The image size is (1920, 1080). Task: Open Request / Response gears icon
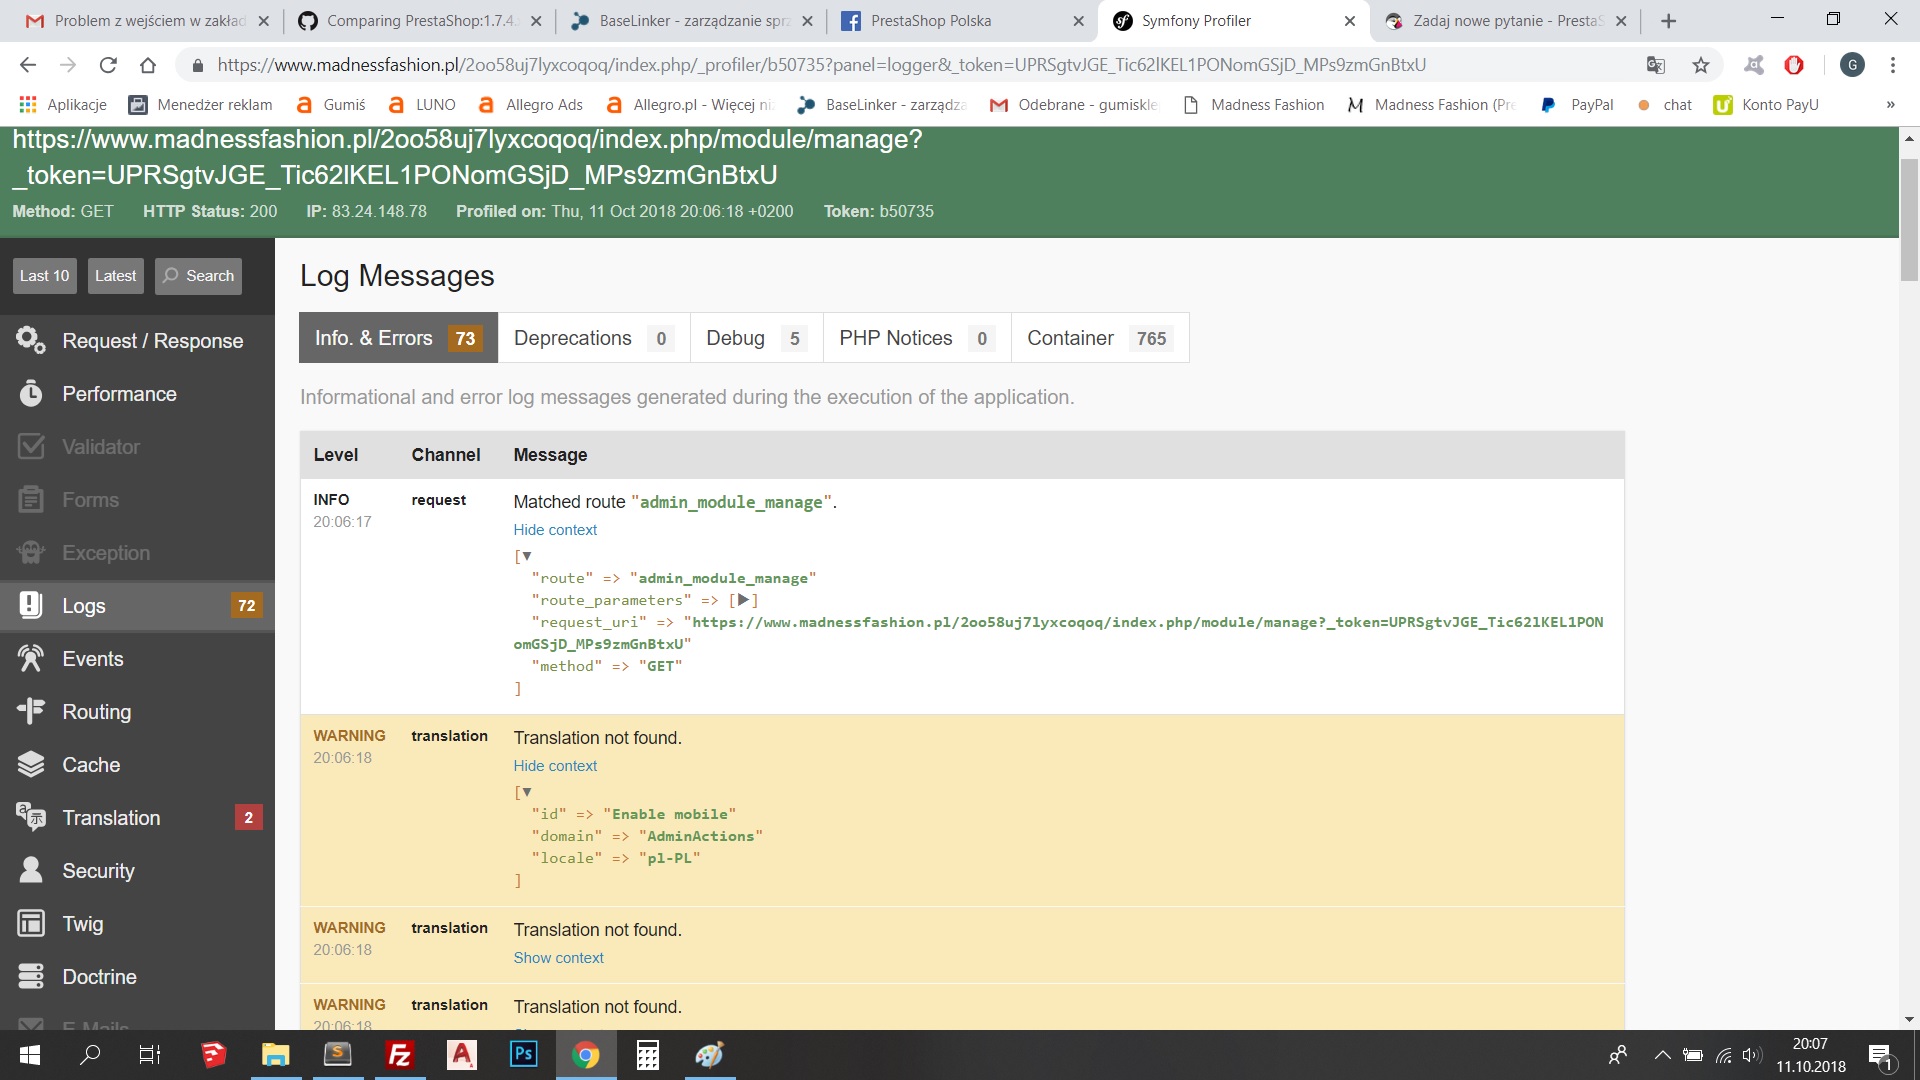(31, 341)
